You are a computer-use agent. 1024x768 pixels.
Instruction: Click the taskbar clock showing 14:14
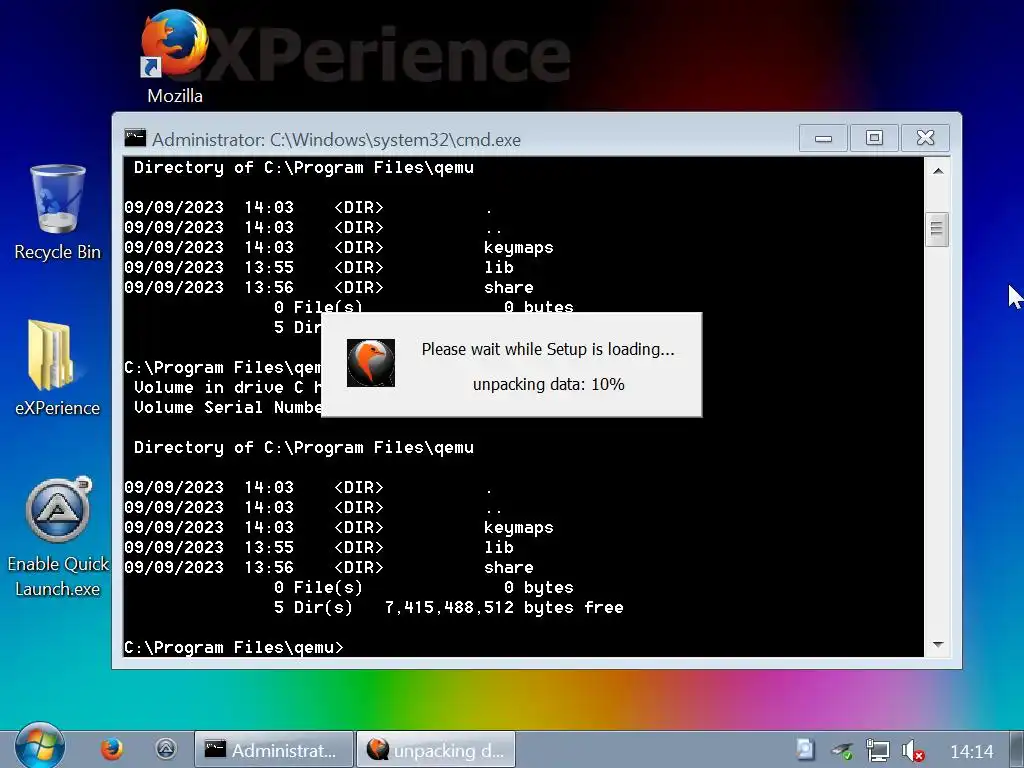[971, 752]
